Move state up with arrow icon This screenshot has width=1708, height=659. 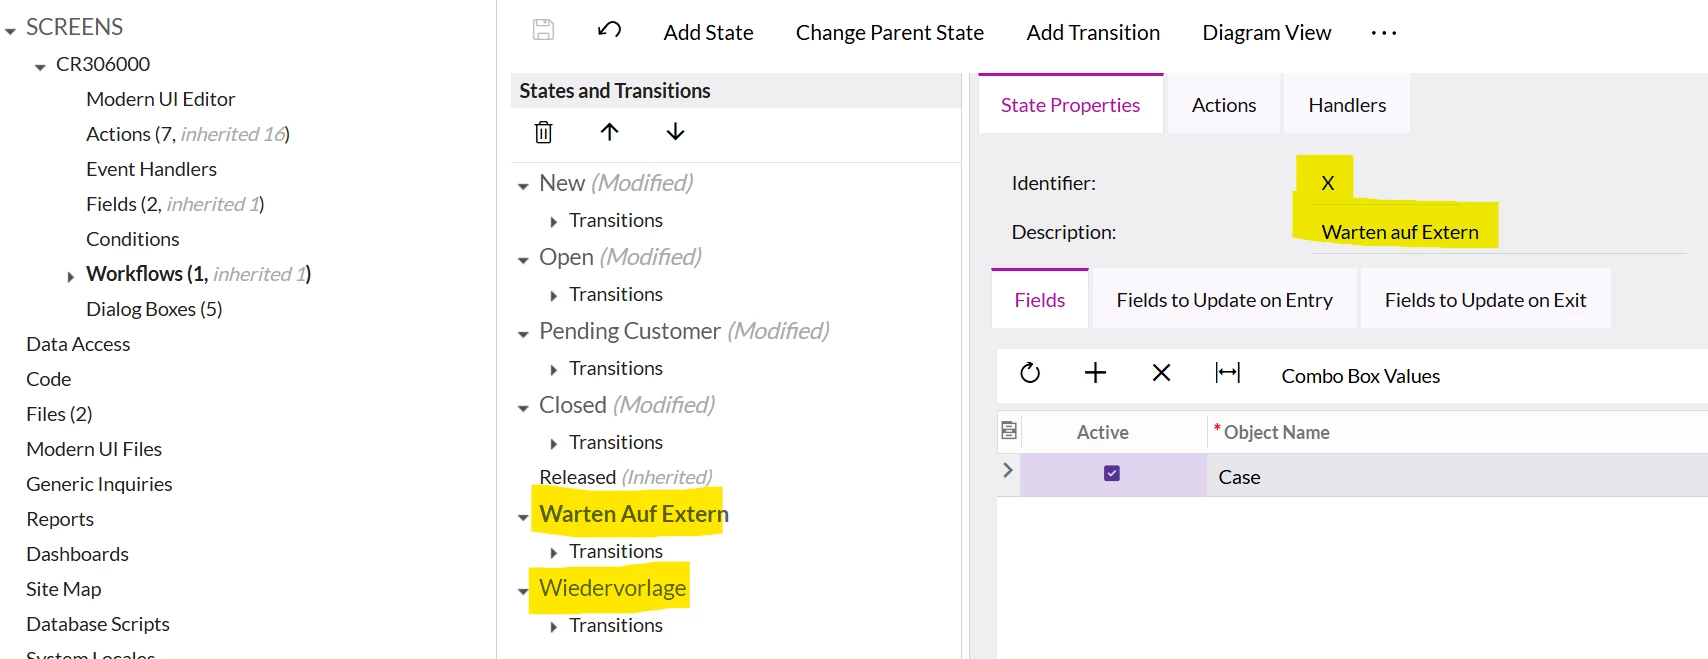coord(610,131)
